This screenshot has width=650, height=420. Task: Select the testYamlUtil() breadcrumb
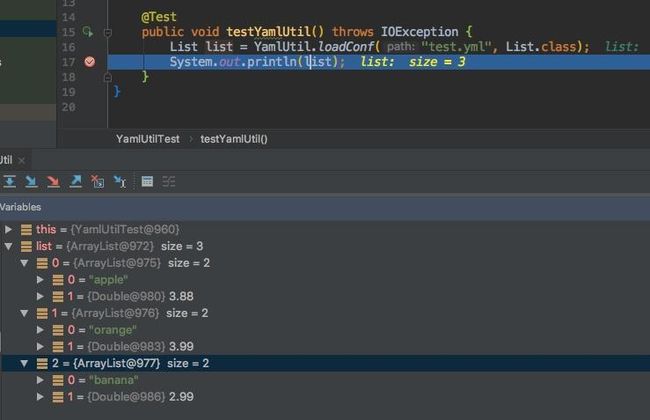[234, 139]
